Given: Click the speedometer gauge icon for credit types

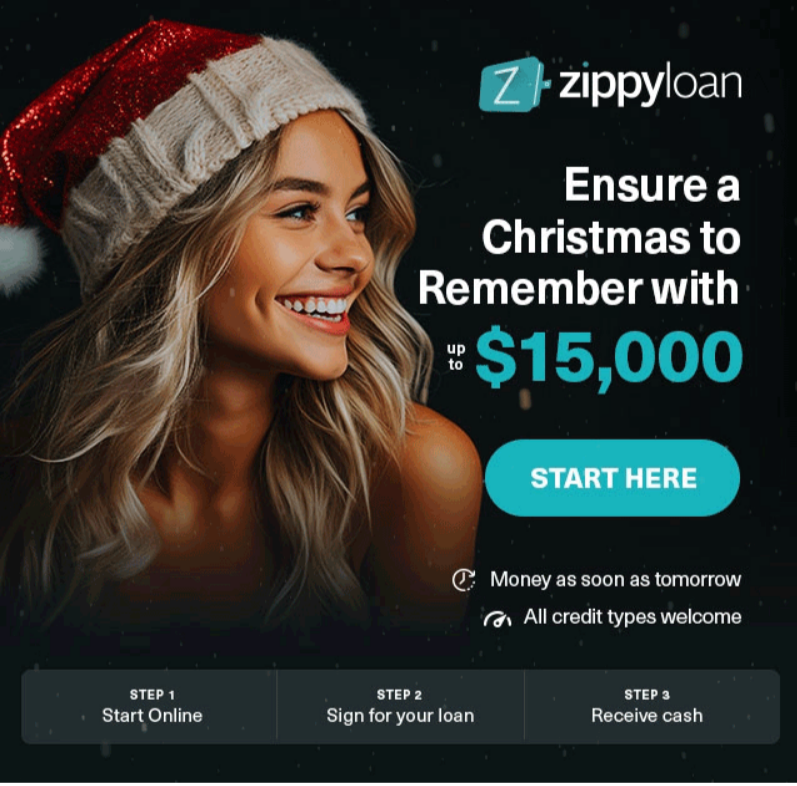Looking at the screenshot, I should point(497,618).
